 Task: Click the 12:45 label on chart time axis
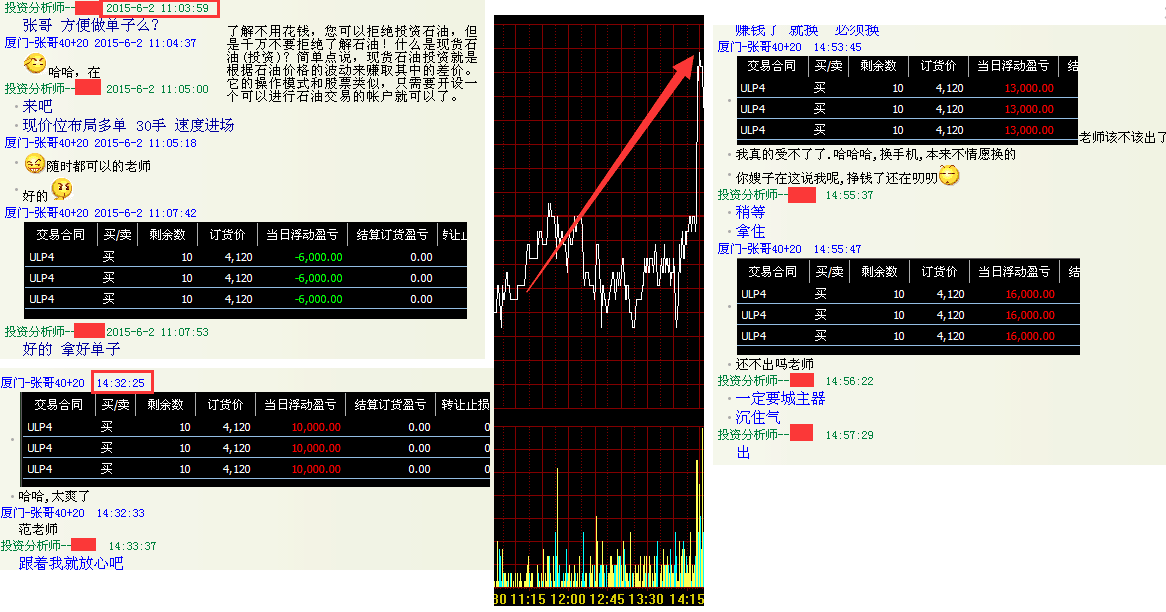(x=607, y=599)
